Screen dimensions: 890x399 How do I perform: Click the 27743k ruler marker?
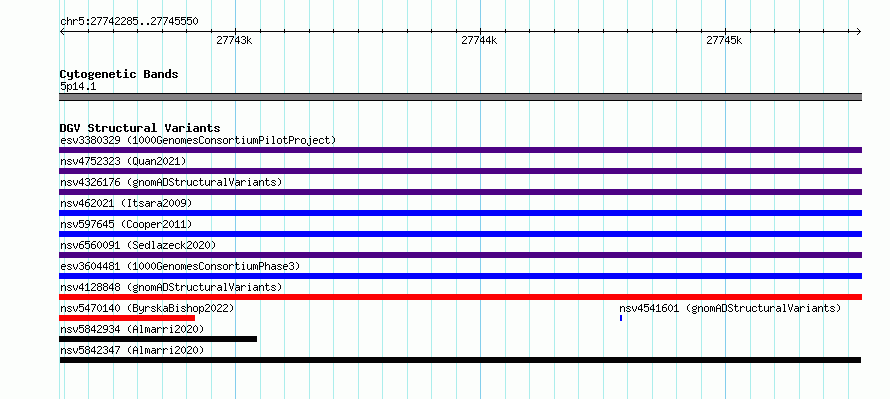[234, 40]
